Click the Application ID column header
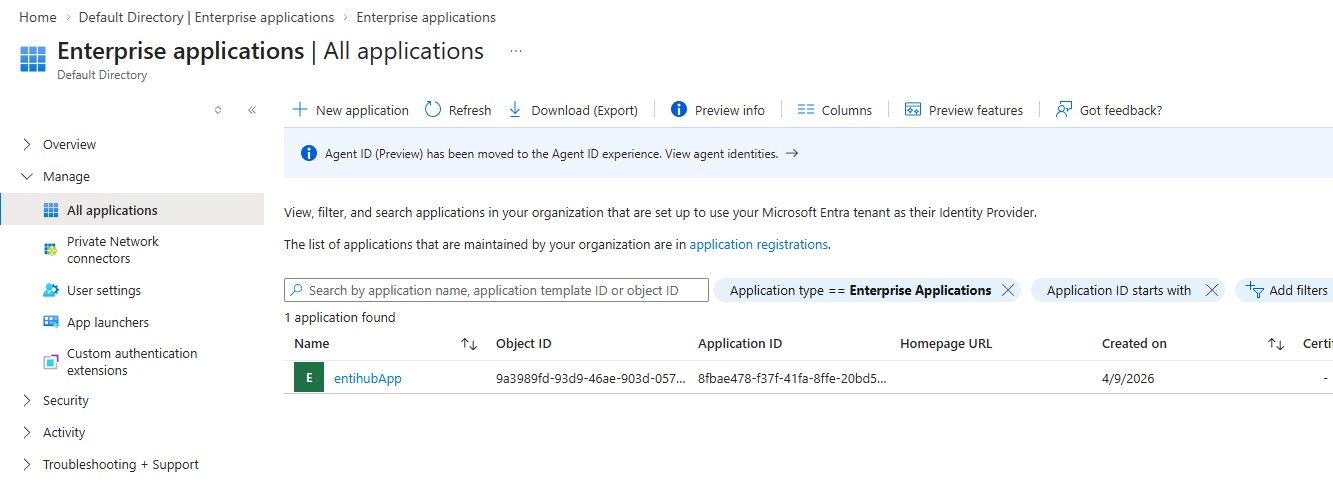This screenshot has height=500, width=1333. (x=740, y=344)
